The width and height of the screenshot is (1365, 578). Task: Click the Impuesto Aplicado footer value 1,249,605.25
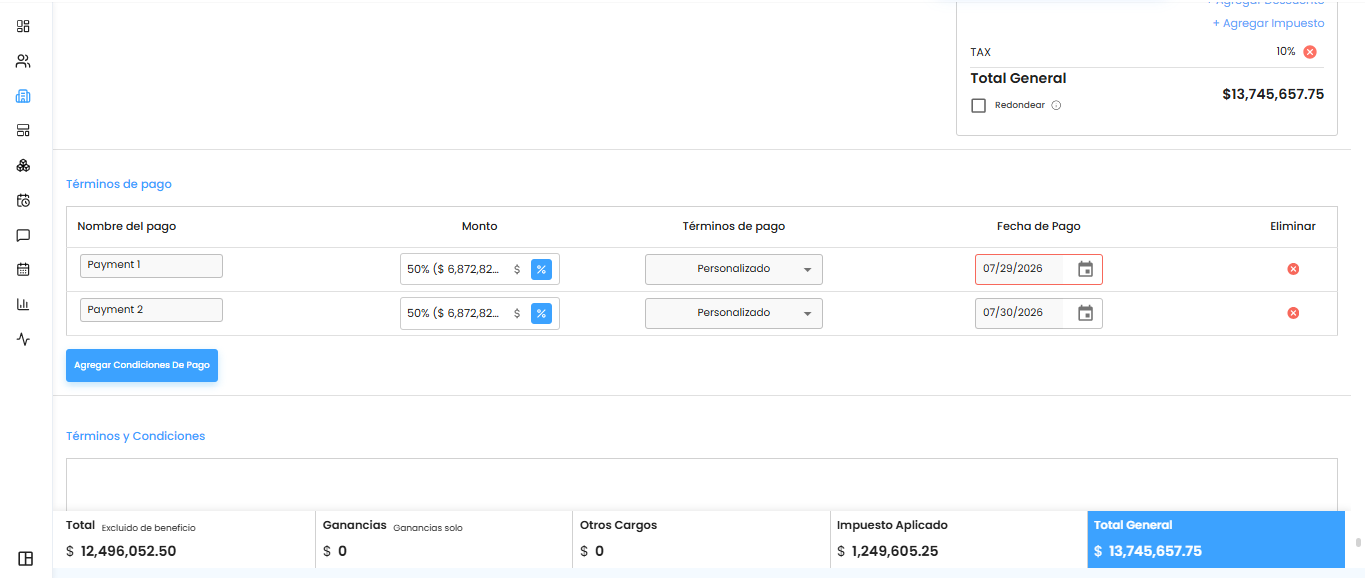pos(895,551)
